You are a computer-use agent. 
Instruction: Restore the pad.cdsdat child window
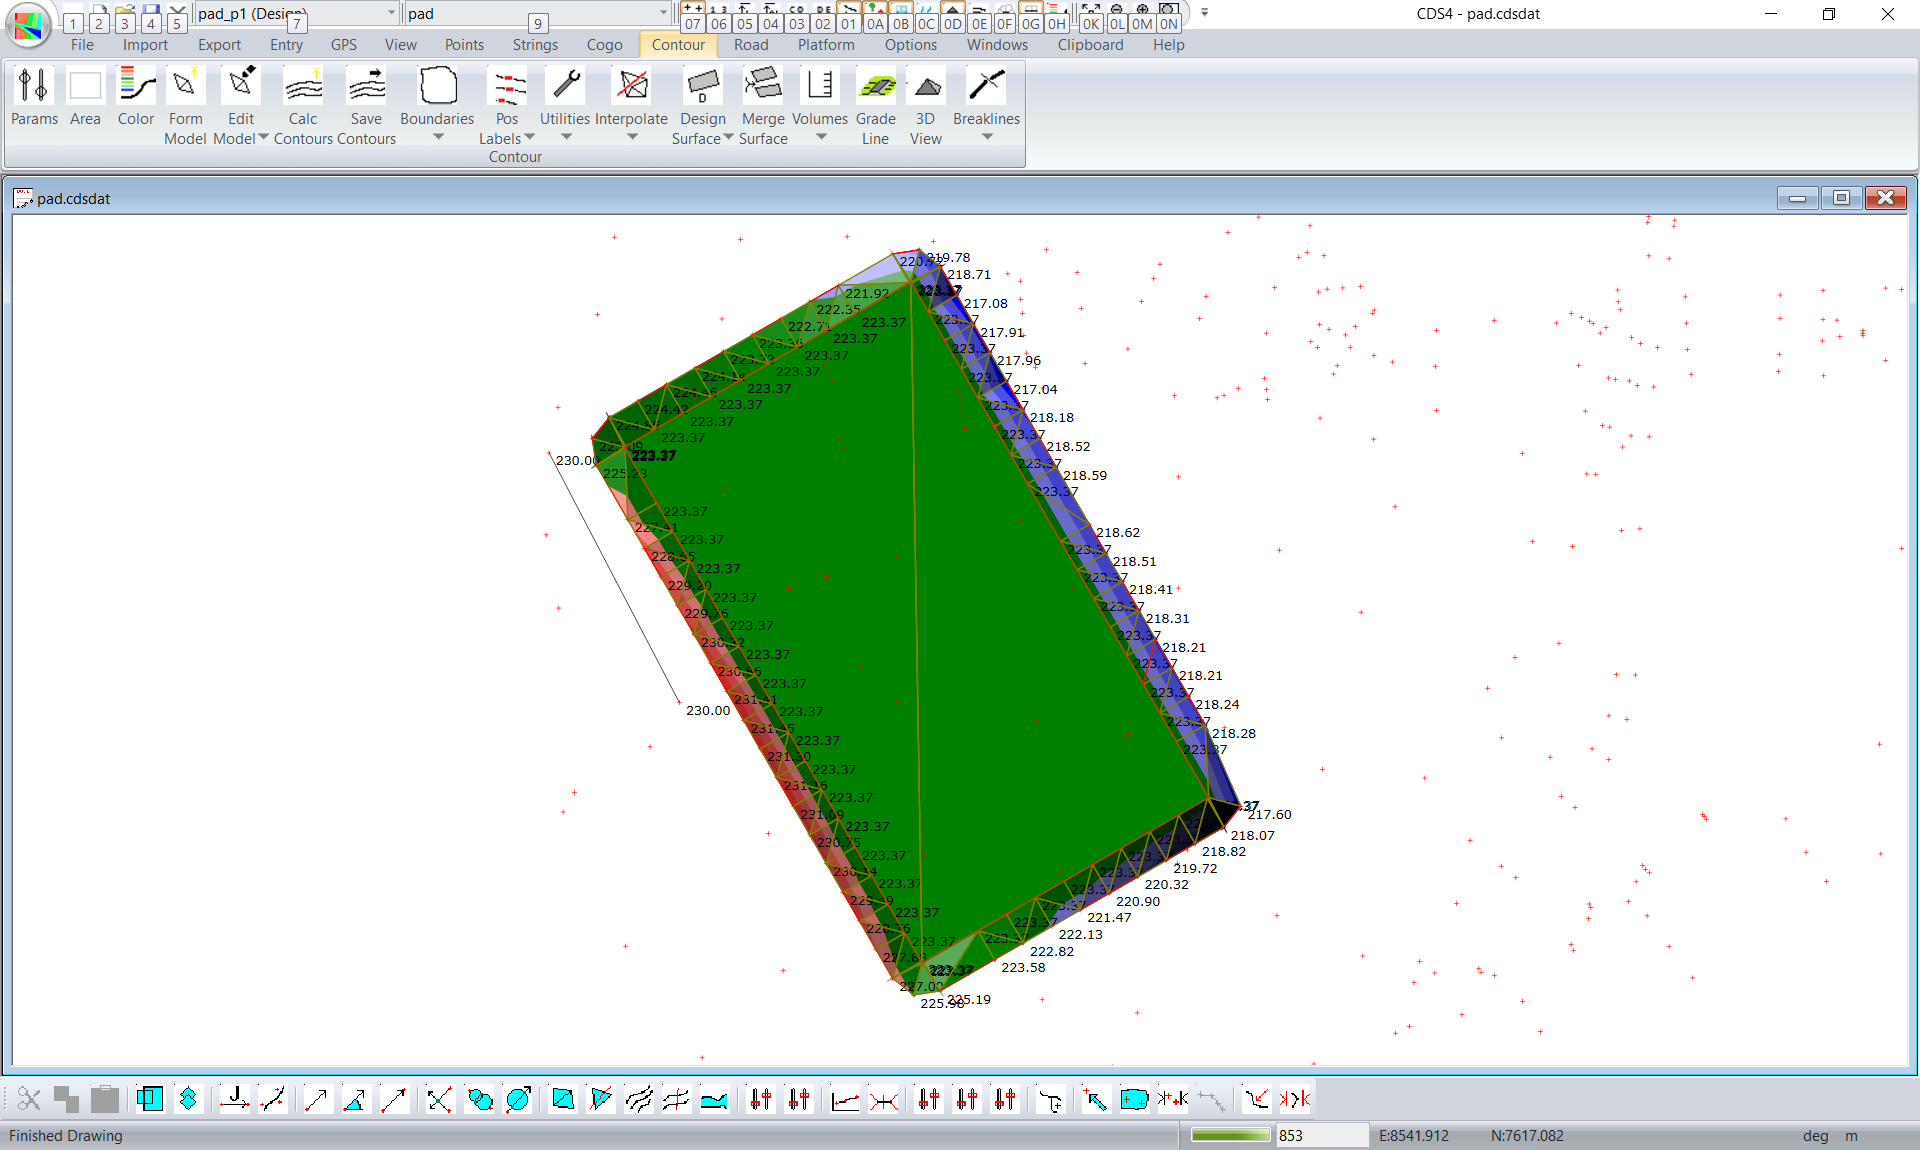(x=1841, y=198)
